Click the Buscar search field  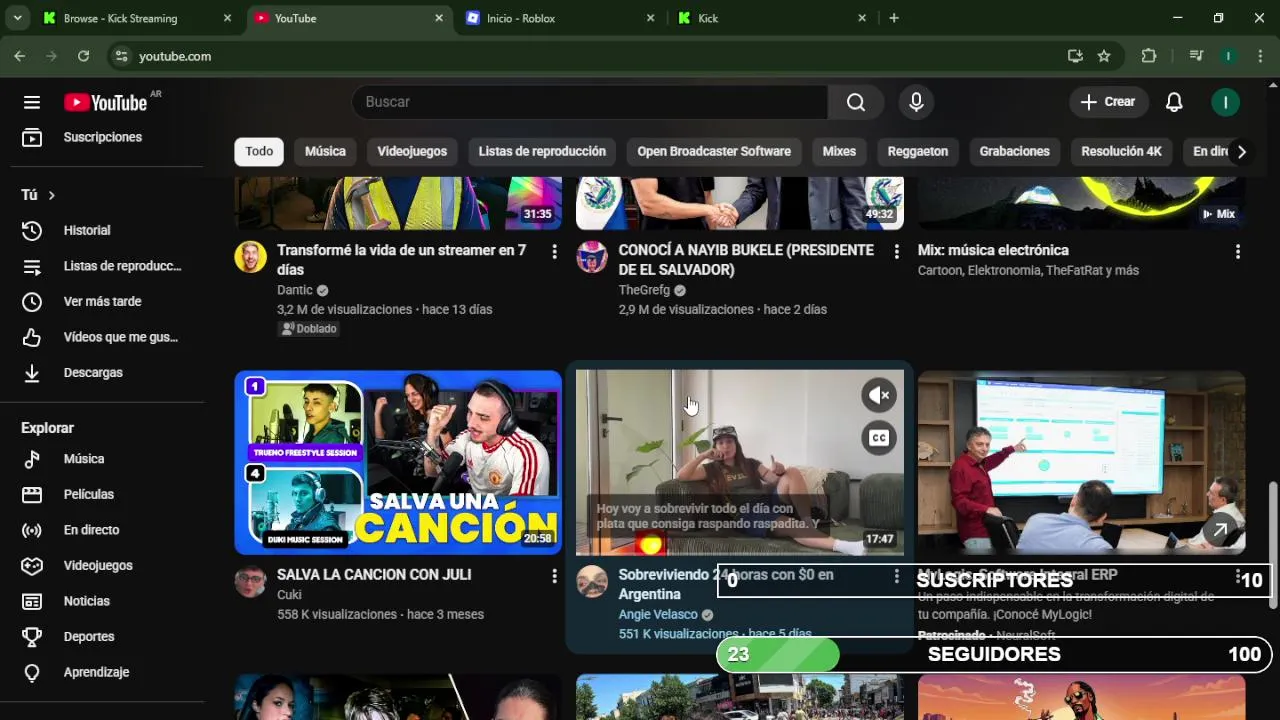tap(590, 102)
